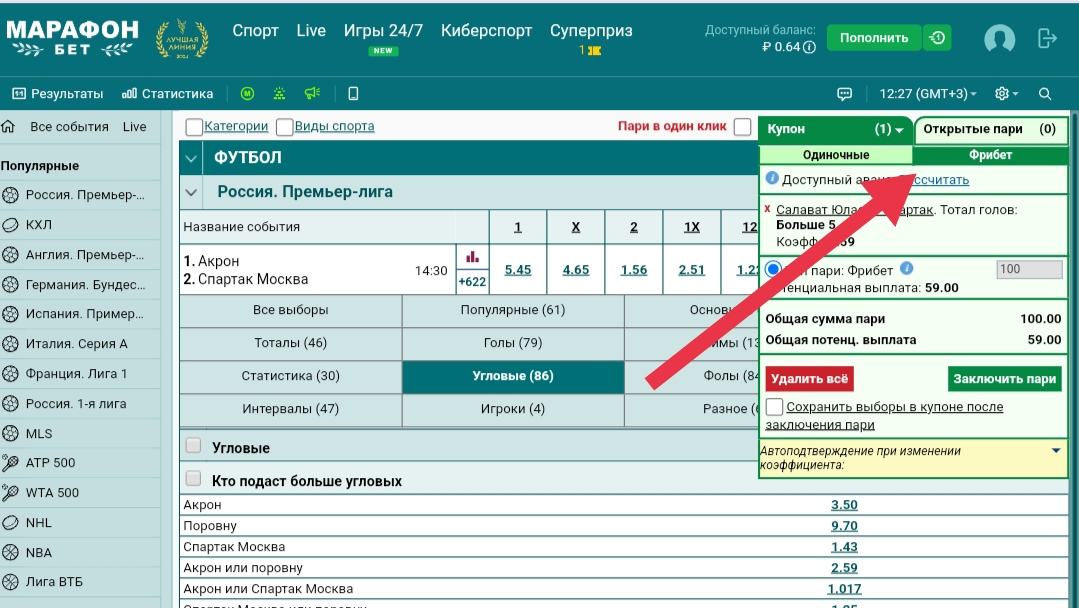Click the user profile avatar icon
This screenshot has width=1079, height=608.
click(x=999, y=39)
